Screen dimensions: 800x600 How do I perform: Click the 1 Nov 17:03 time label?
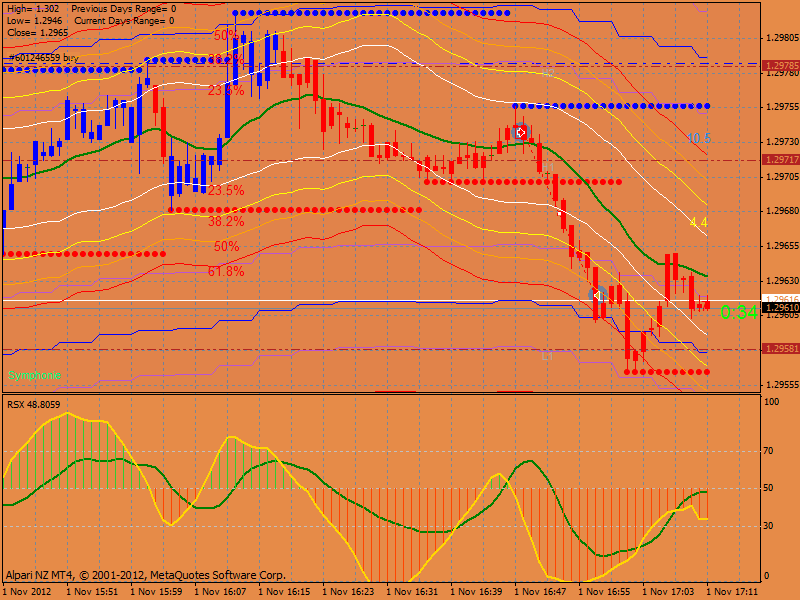[668, 592]
